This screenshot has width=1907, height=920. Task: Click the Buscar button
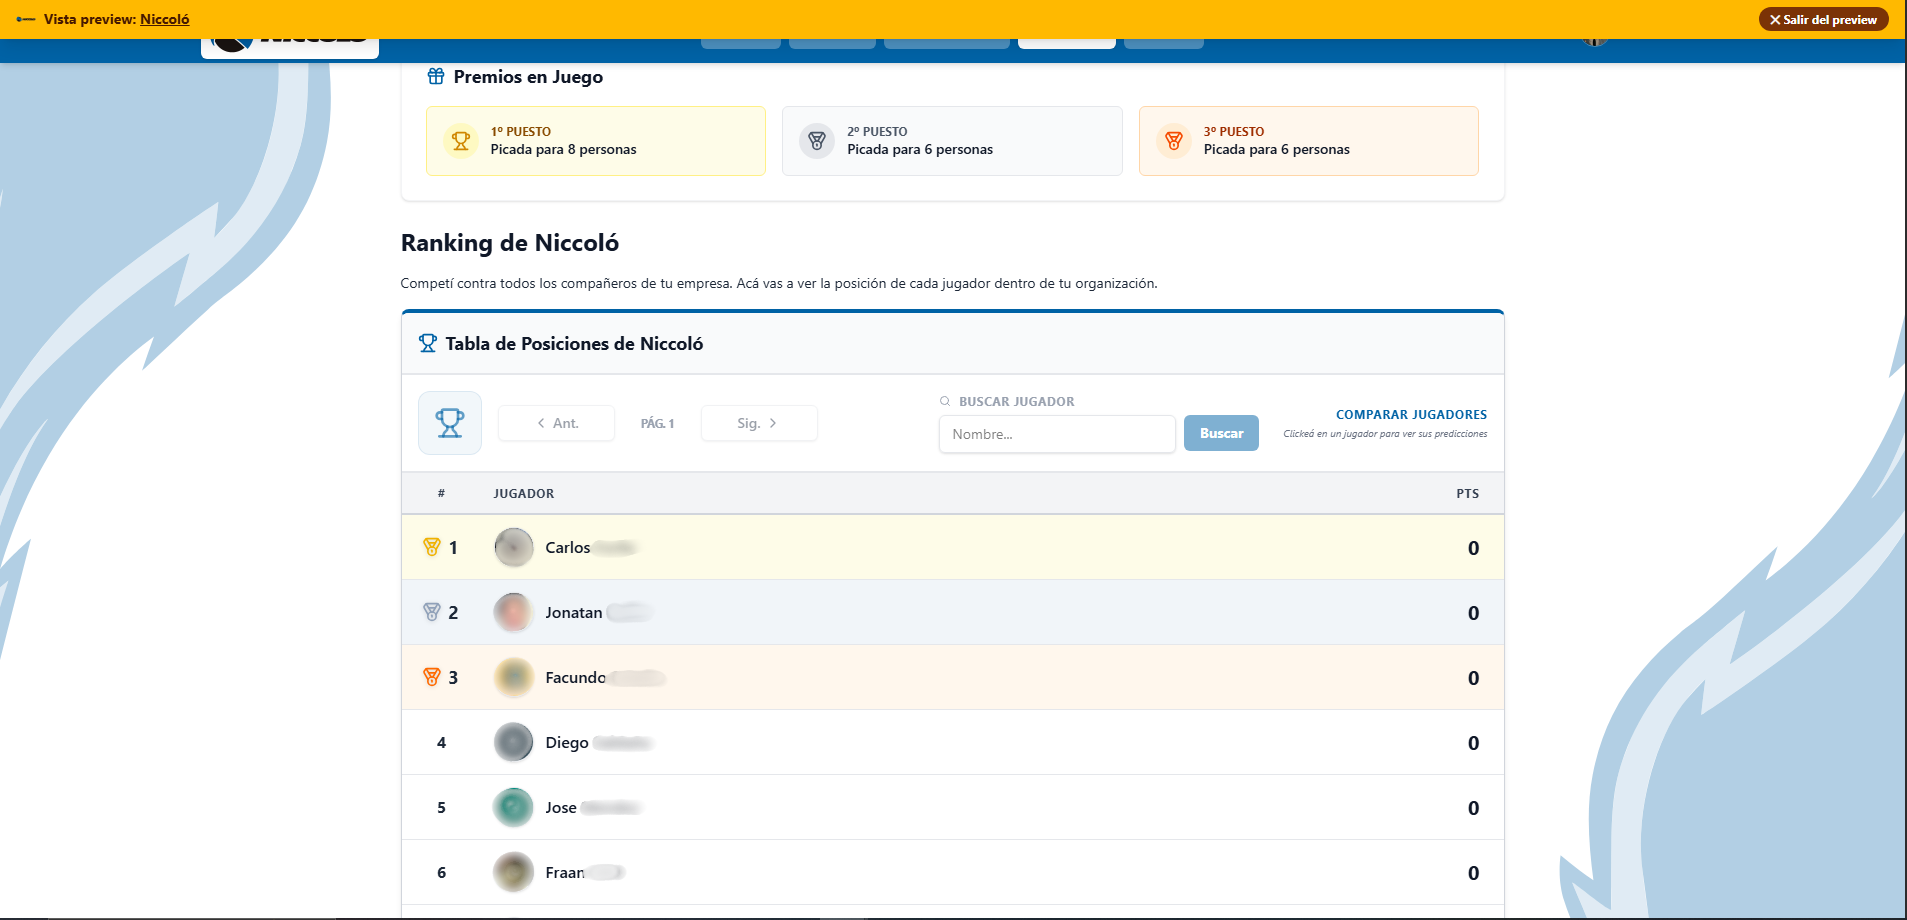click(1221, 433)
